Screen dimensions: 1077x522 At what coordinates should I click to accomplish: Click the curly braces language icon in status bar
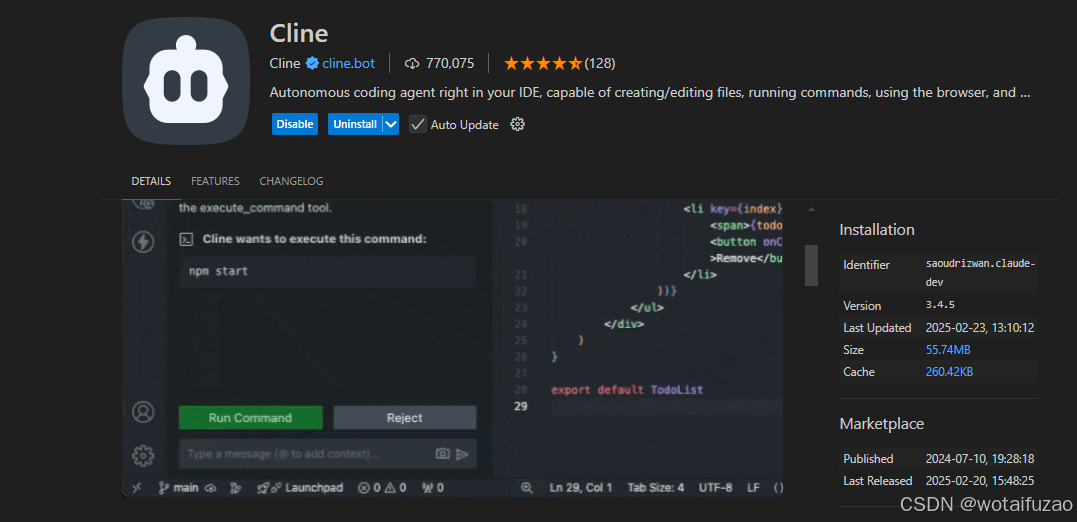tap(778, 488)
